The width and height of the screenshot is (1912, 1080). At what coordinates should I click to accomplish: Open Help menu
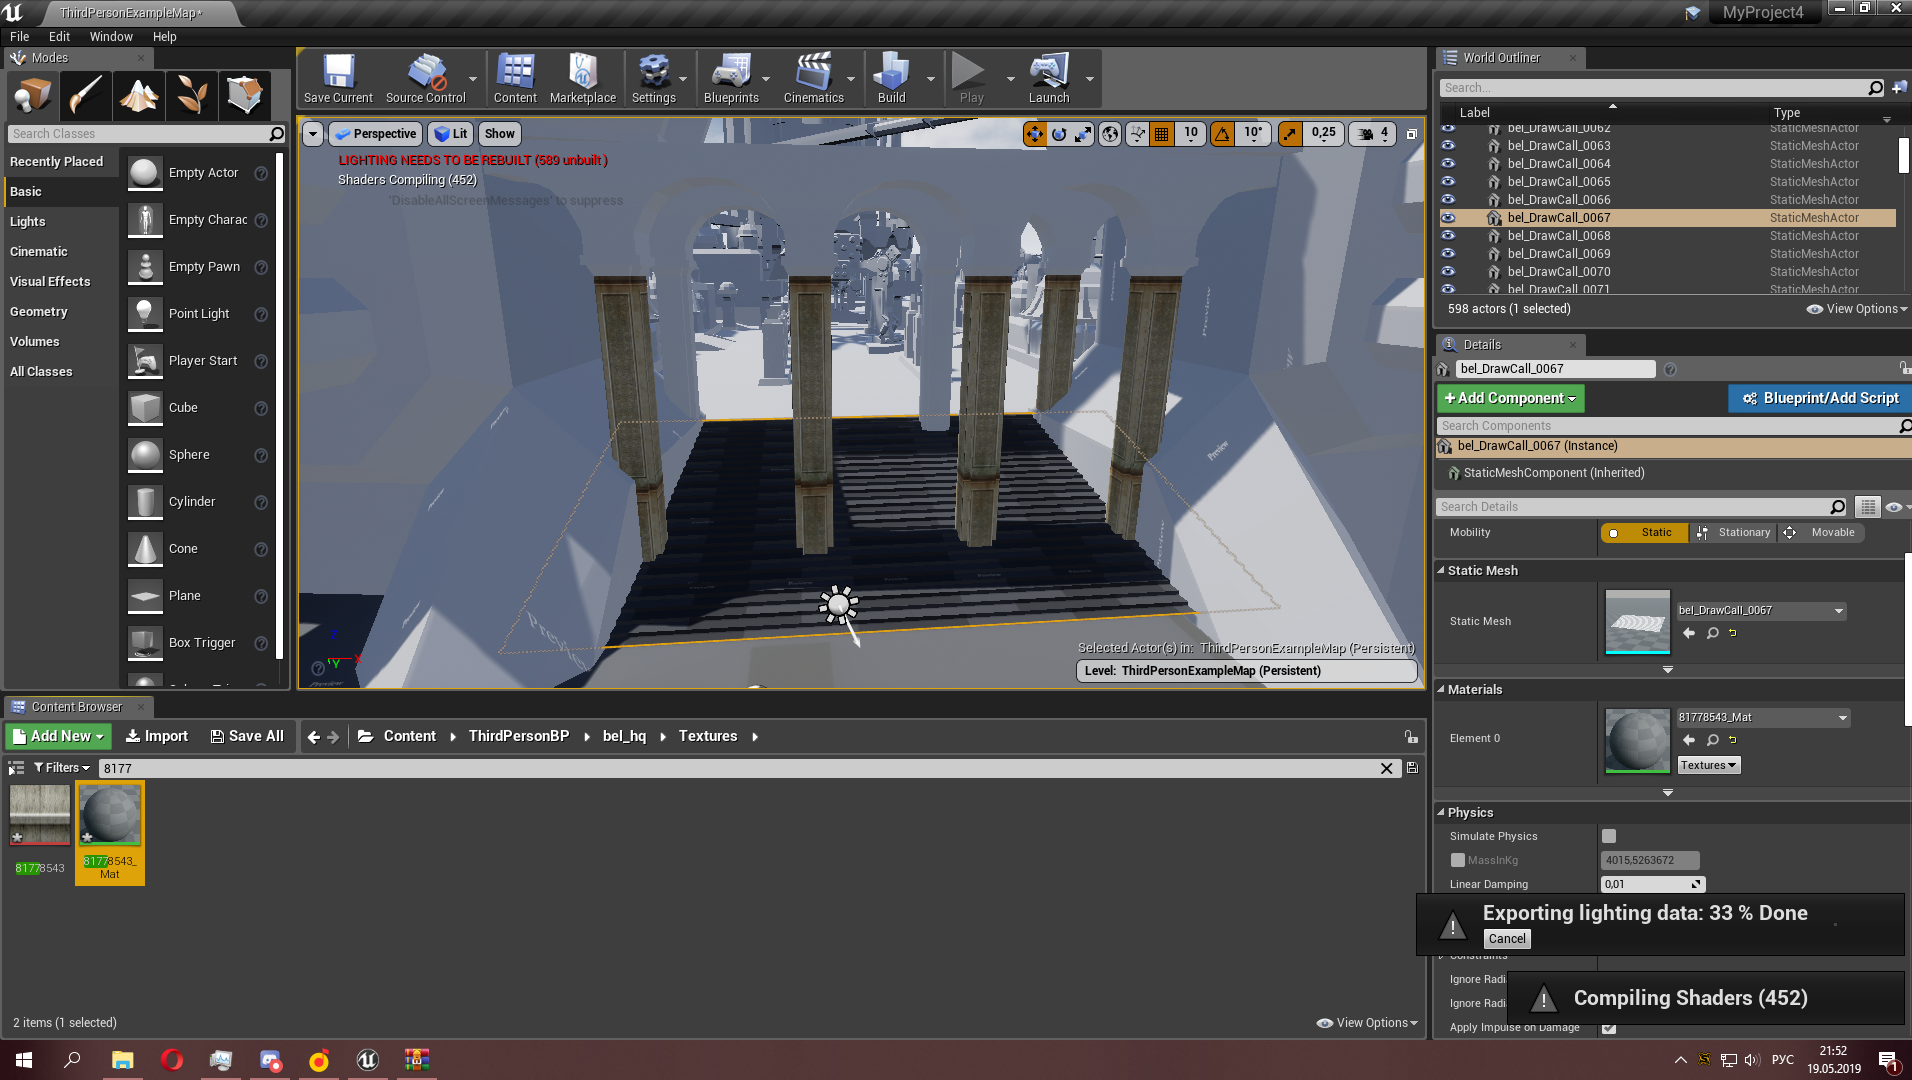pos(165,36)
